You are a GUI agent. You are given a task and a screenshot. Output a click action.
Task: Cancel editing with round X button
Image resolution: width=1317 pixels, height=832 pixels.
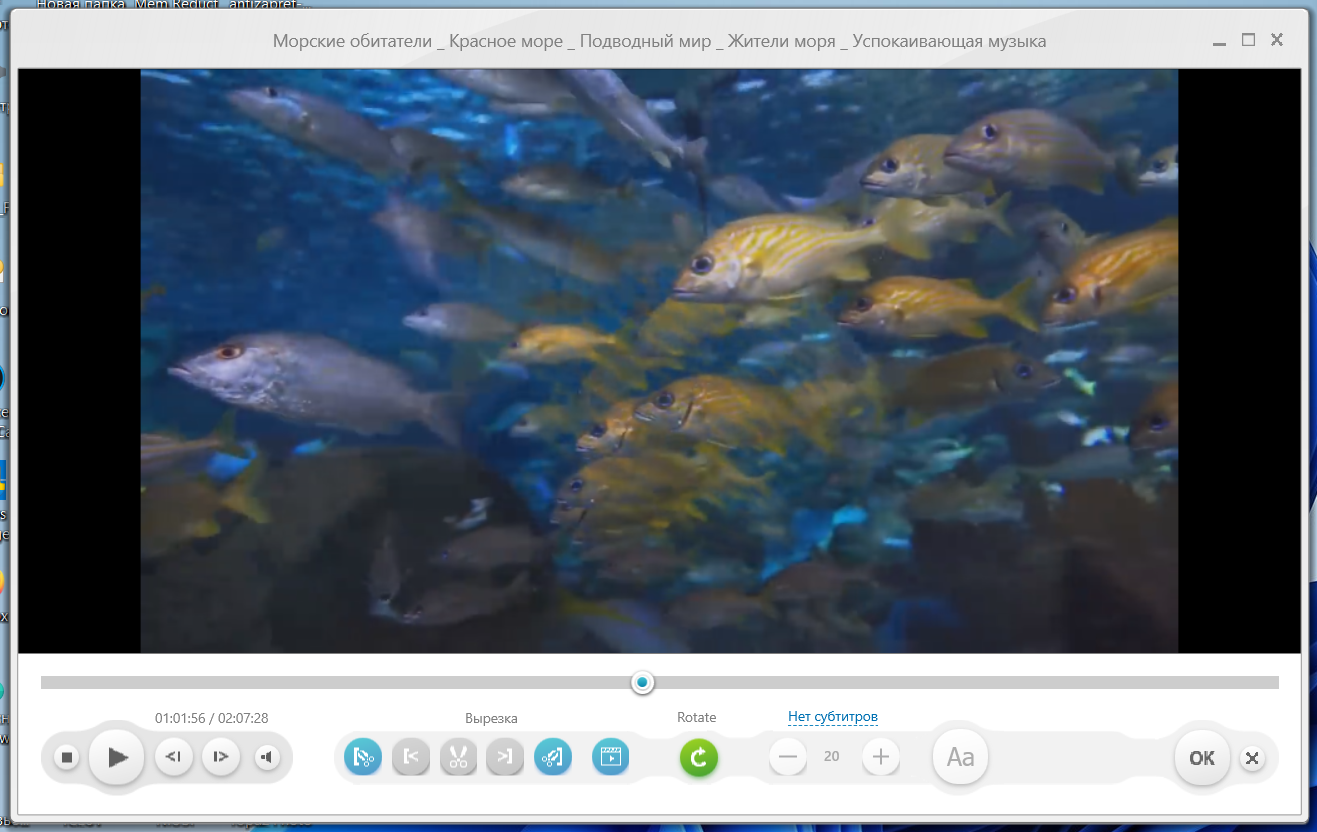coord(1252,758)
